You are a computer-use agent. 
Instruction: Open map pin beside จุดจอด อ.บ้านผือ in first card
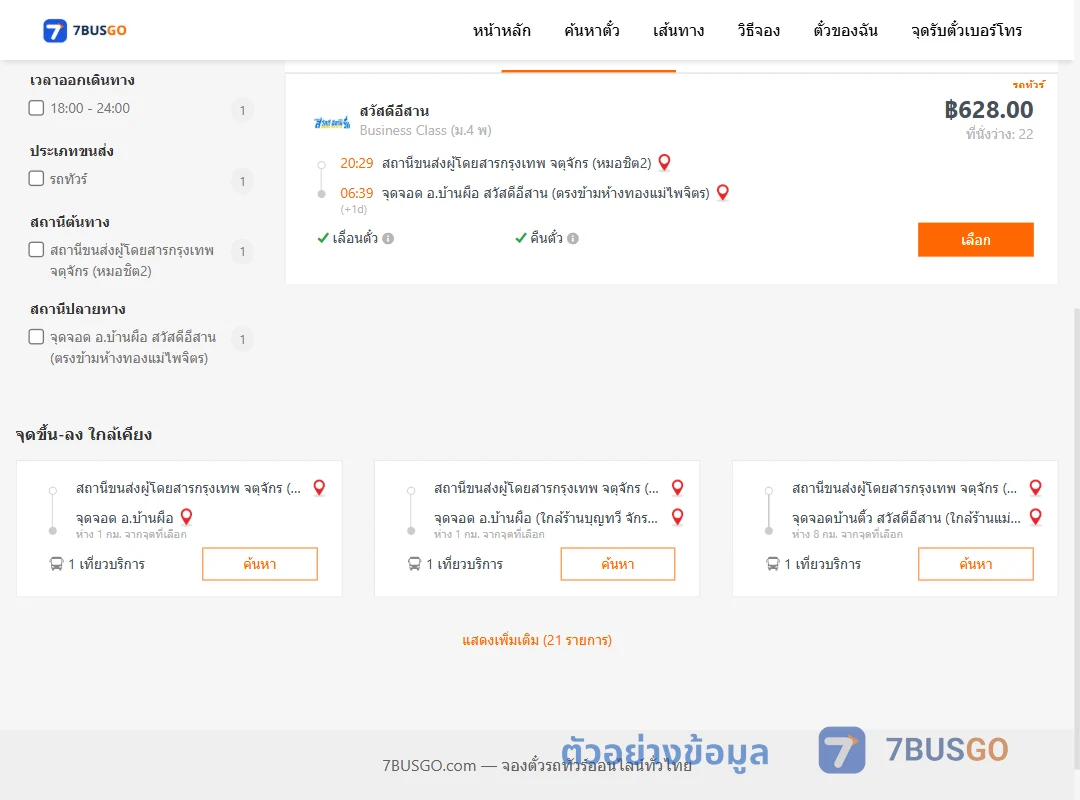coord(187,517)
